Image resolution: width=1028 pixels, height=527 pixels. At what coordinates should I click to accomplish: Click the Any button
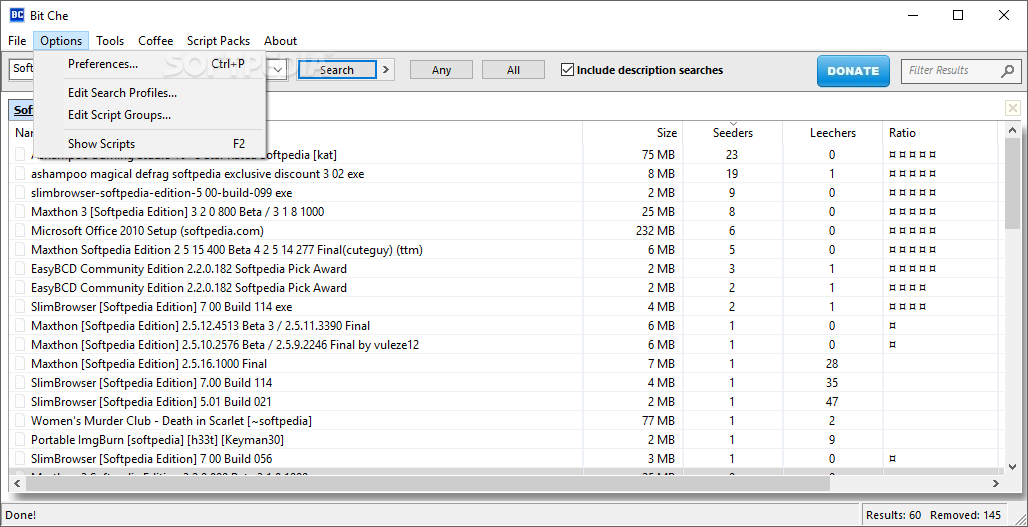(441, 70)
